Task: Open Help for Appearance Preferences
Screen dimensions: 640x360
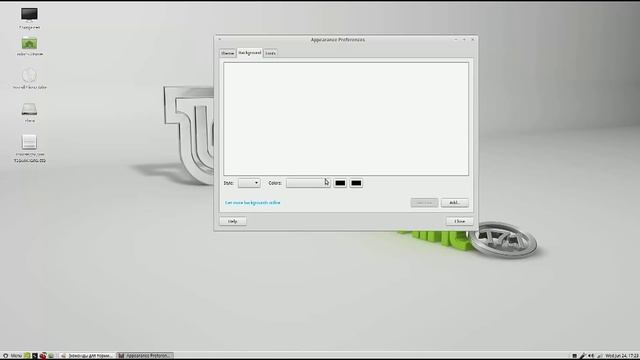Action: 233,221
